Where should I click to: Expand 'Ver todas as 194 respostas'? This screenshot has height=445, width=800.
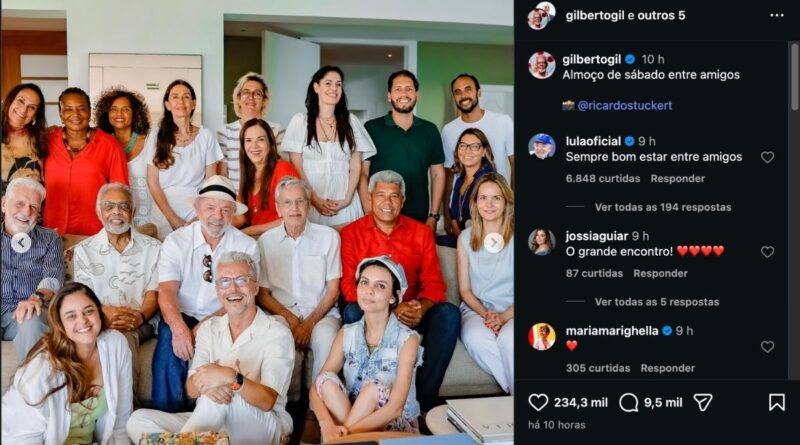click(663, 207)
